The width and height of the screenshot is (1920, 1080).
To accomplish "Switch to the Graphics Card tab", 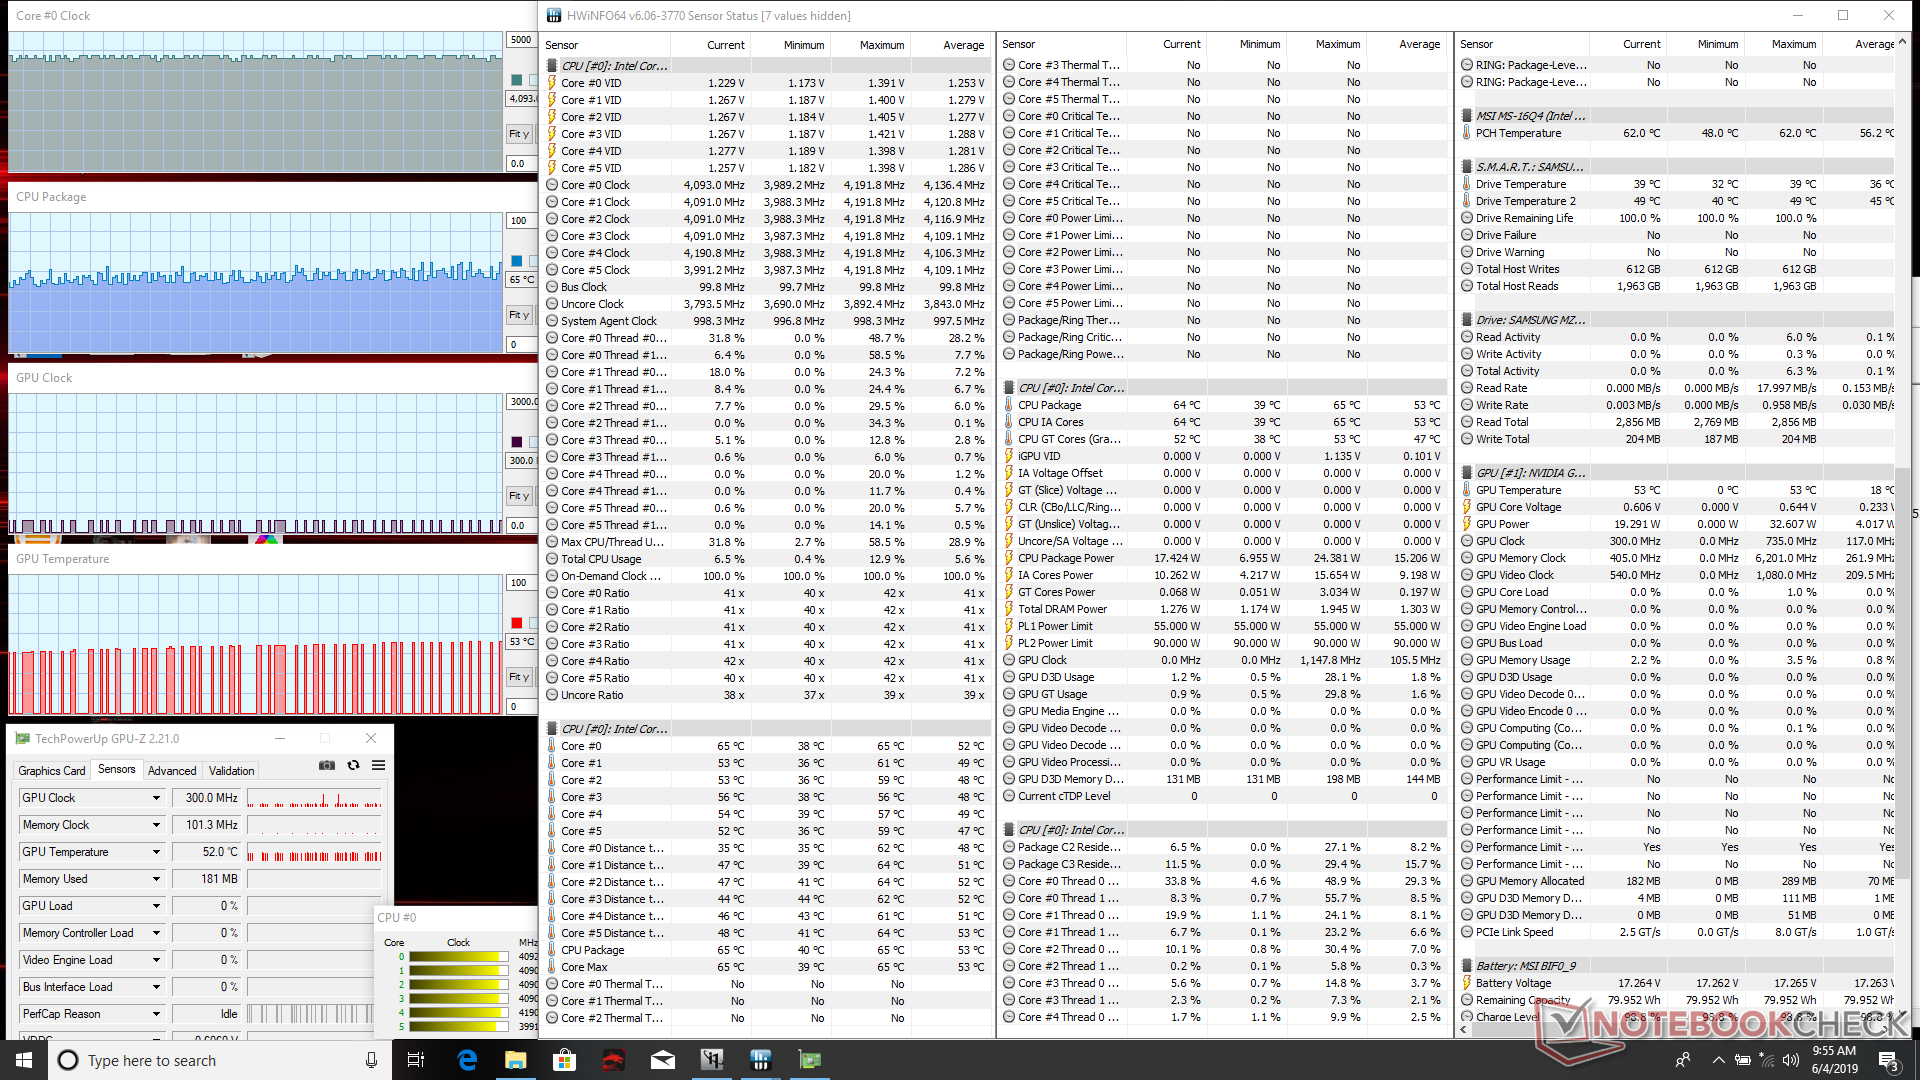I will (x=52, y=771).
